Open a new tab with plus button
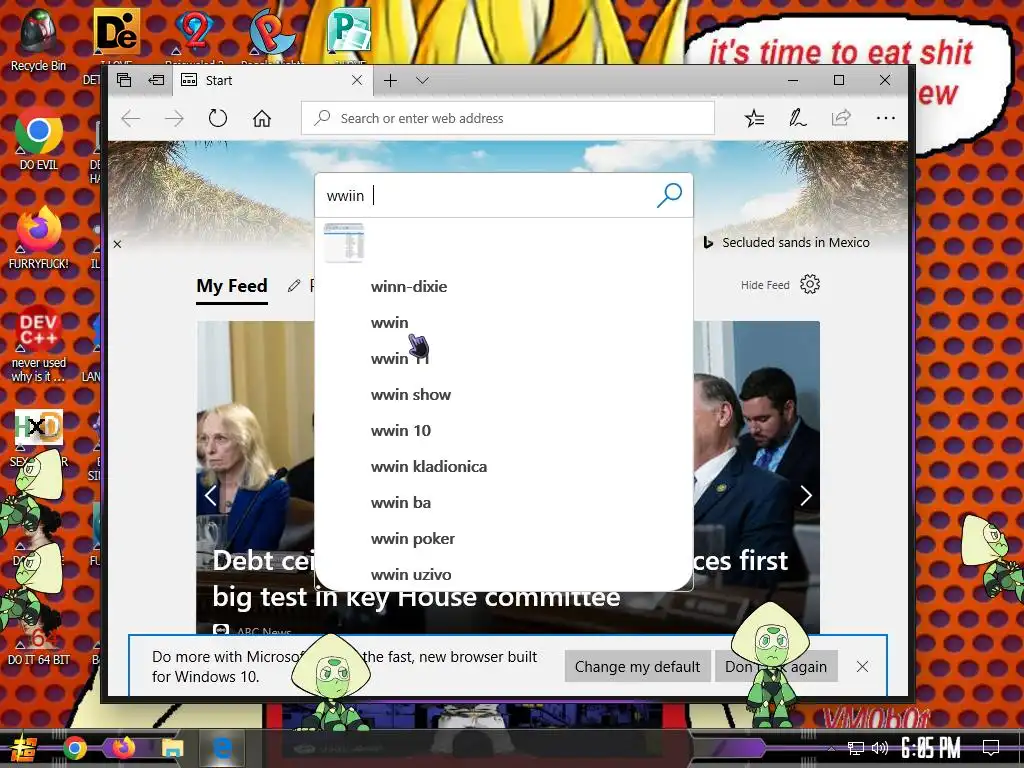The height and width of the screenshot is (768, 1024). pos(391,80)
